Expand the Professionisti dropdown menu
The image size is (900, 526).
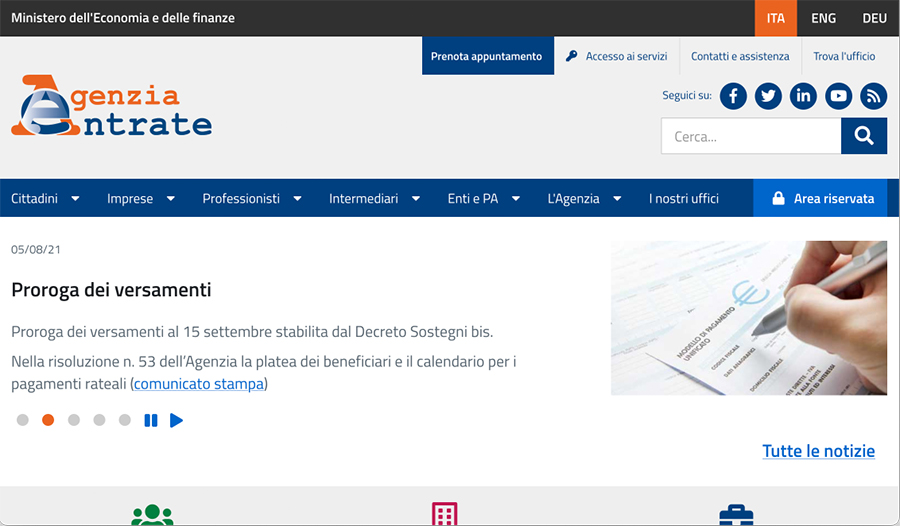pos(252,199)
